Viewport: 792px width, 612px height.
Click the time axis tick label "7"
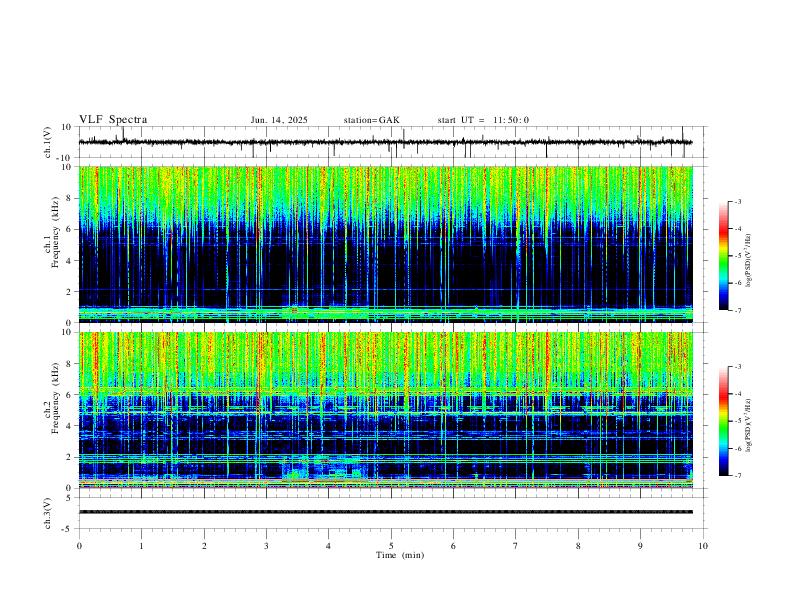516,546
